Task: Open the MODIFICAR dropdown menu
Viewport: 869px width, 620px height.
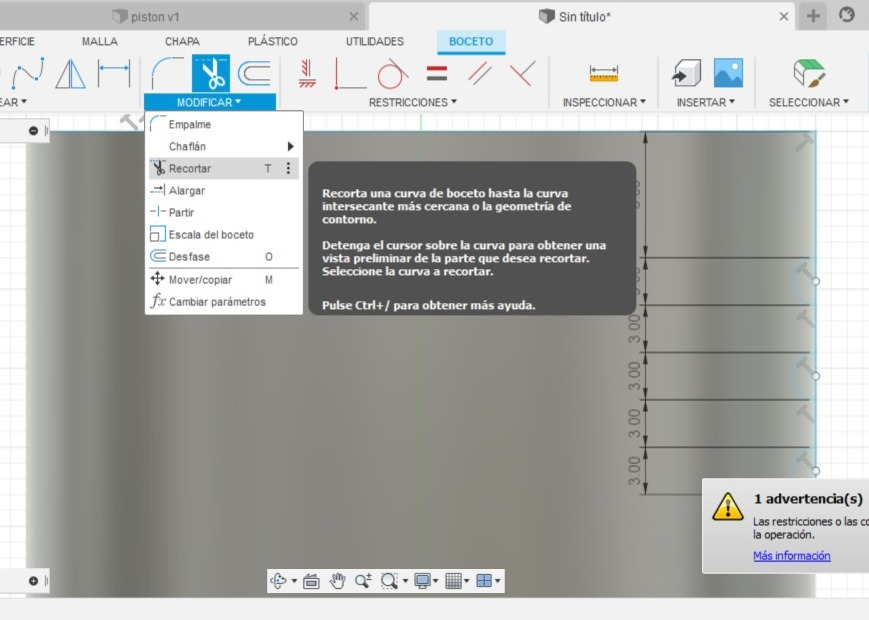Action: coord(209,103)
